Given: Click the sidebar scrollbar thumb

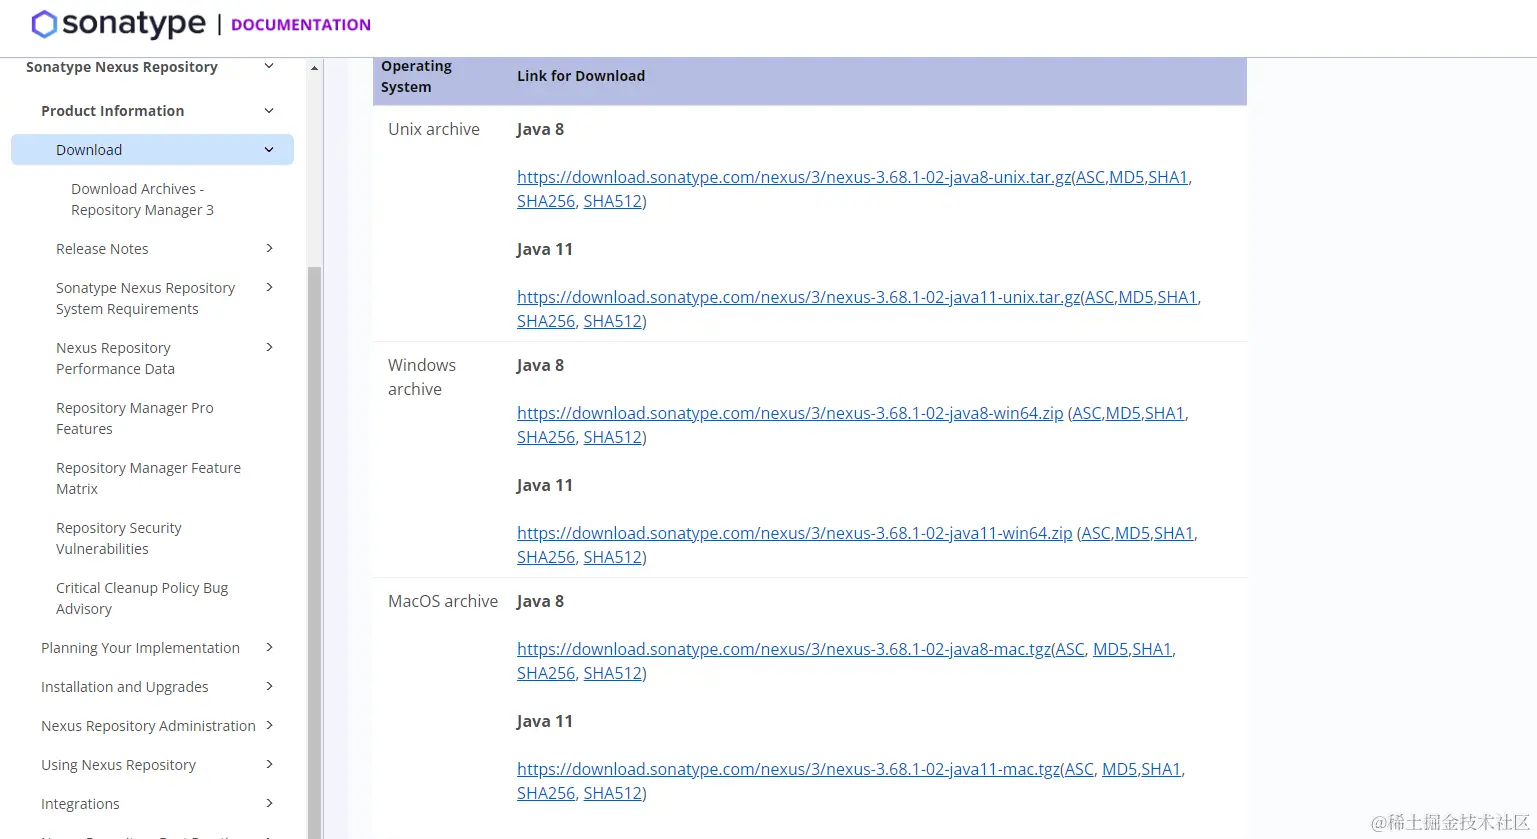Looking at the screenshot, I should 314,552.
